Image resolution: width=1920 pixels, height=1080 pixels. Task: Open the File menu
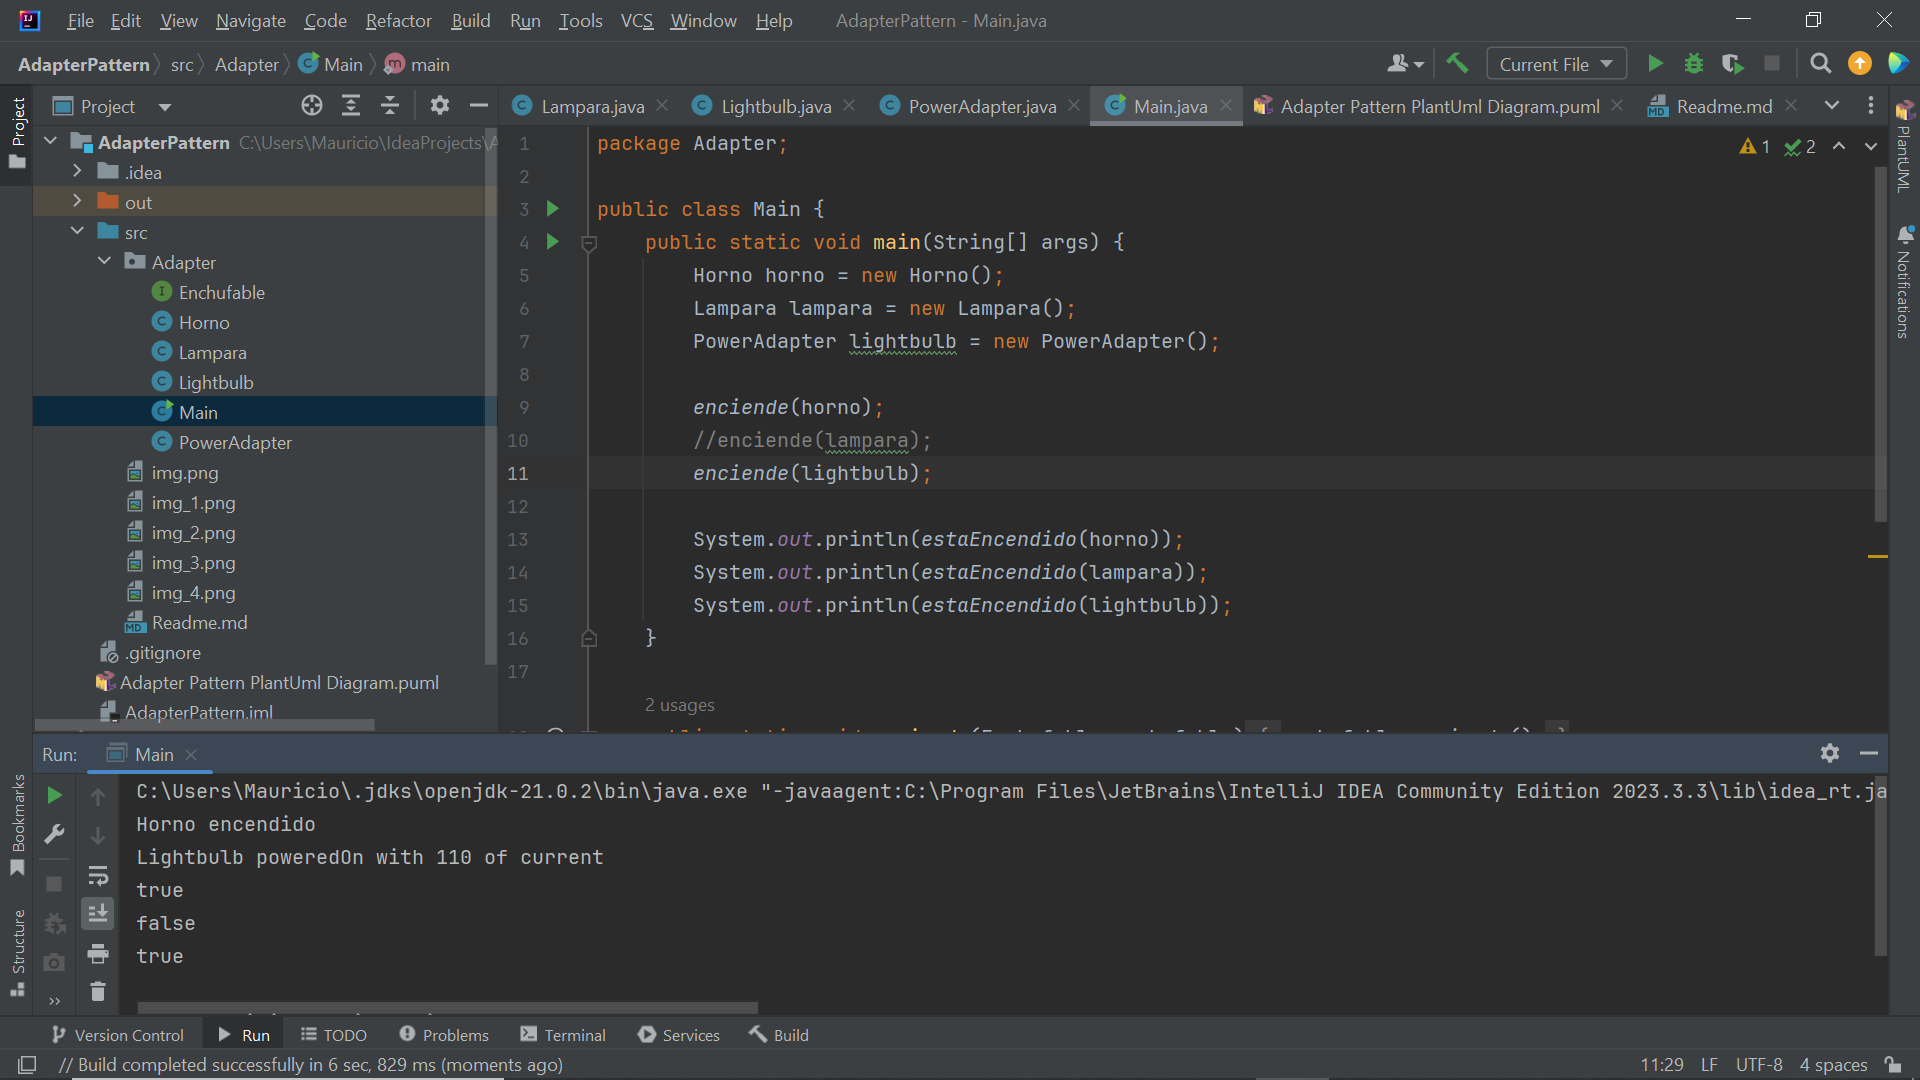tap(80, 20)
